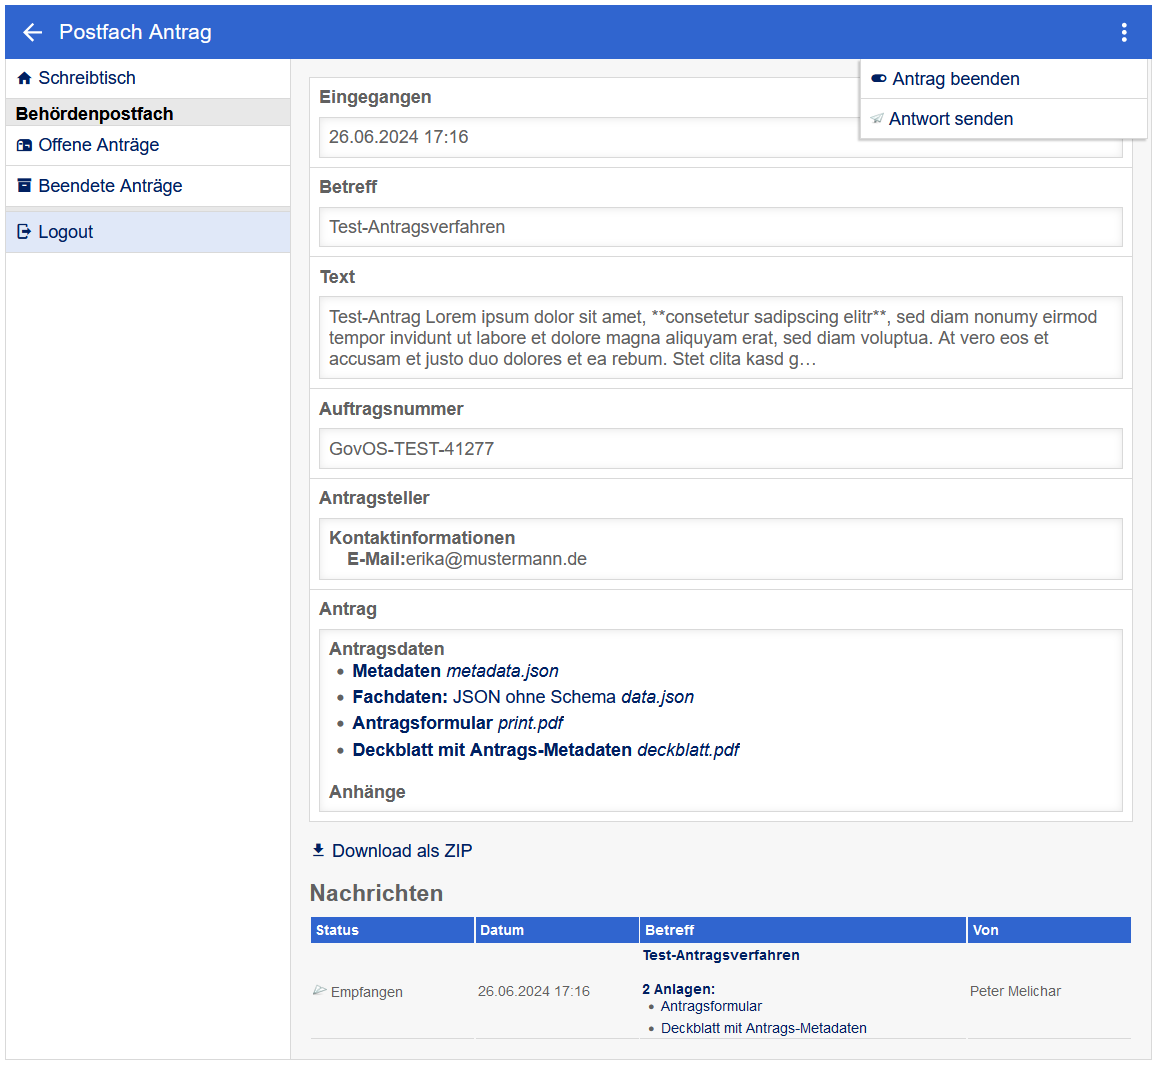Click the Logout door icon
The image size is (1160, 1068).
25,232
